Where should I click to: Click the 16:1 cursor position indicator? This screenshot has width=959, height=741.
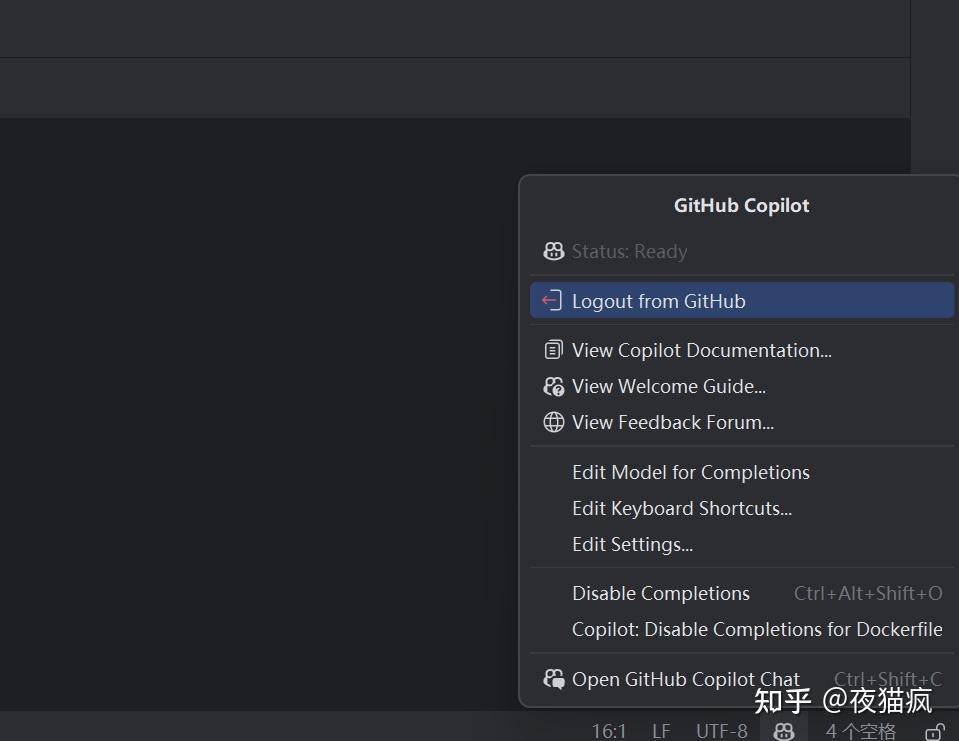coord(609,731)
